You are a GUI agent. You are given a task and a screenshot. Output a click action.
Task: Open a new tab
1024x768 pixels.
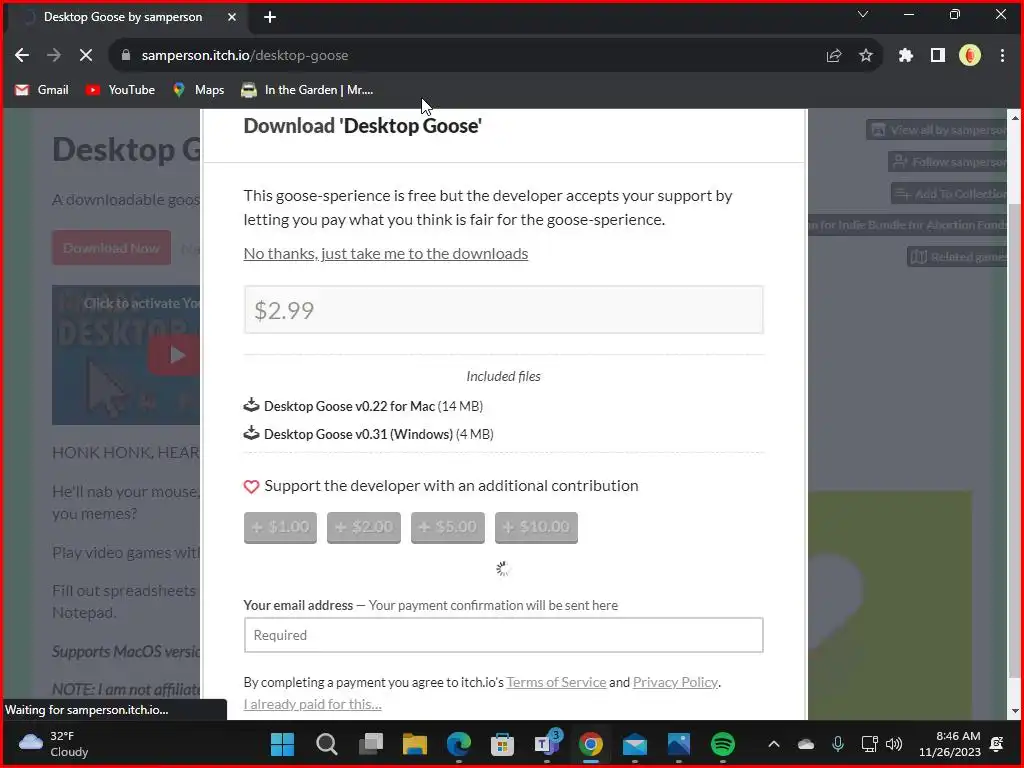270,18
